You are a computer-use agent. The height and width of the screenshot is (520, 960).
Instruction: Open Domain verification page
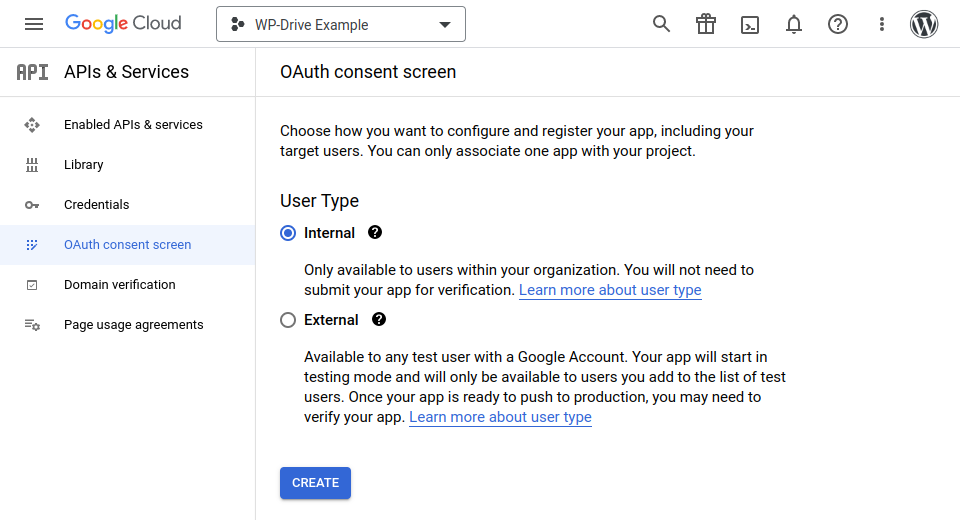point(119,285)
